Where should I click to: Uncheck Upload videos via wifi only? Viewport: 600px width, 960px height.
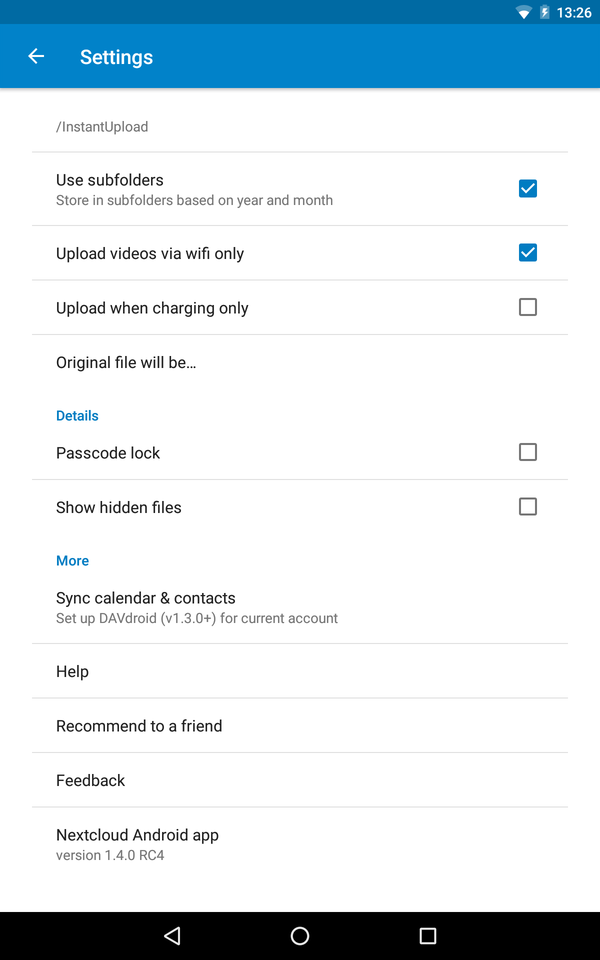[528, 253]
